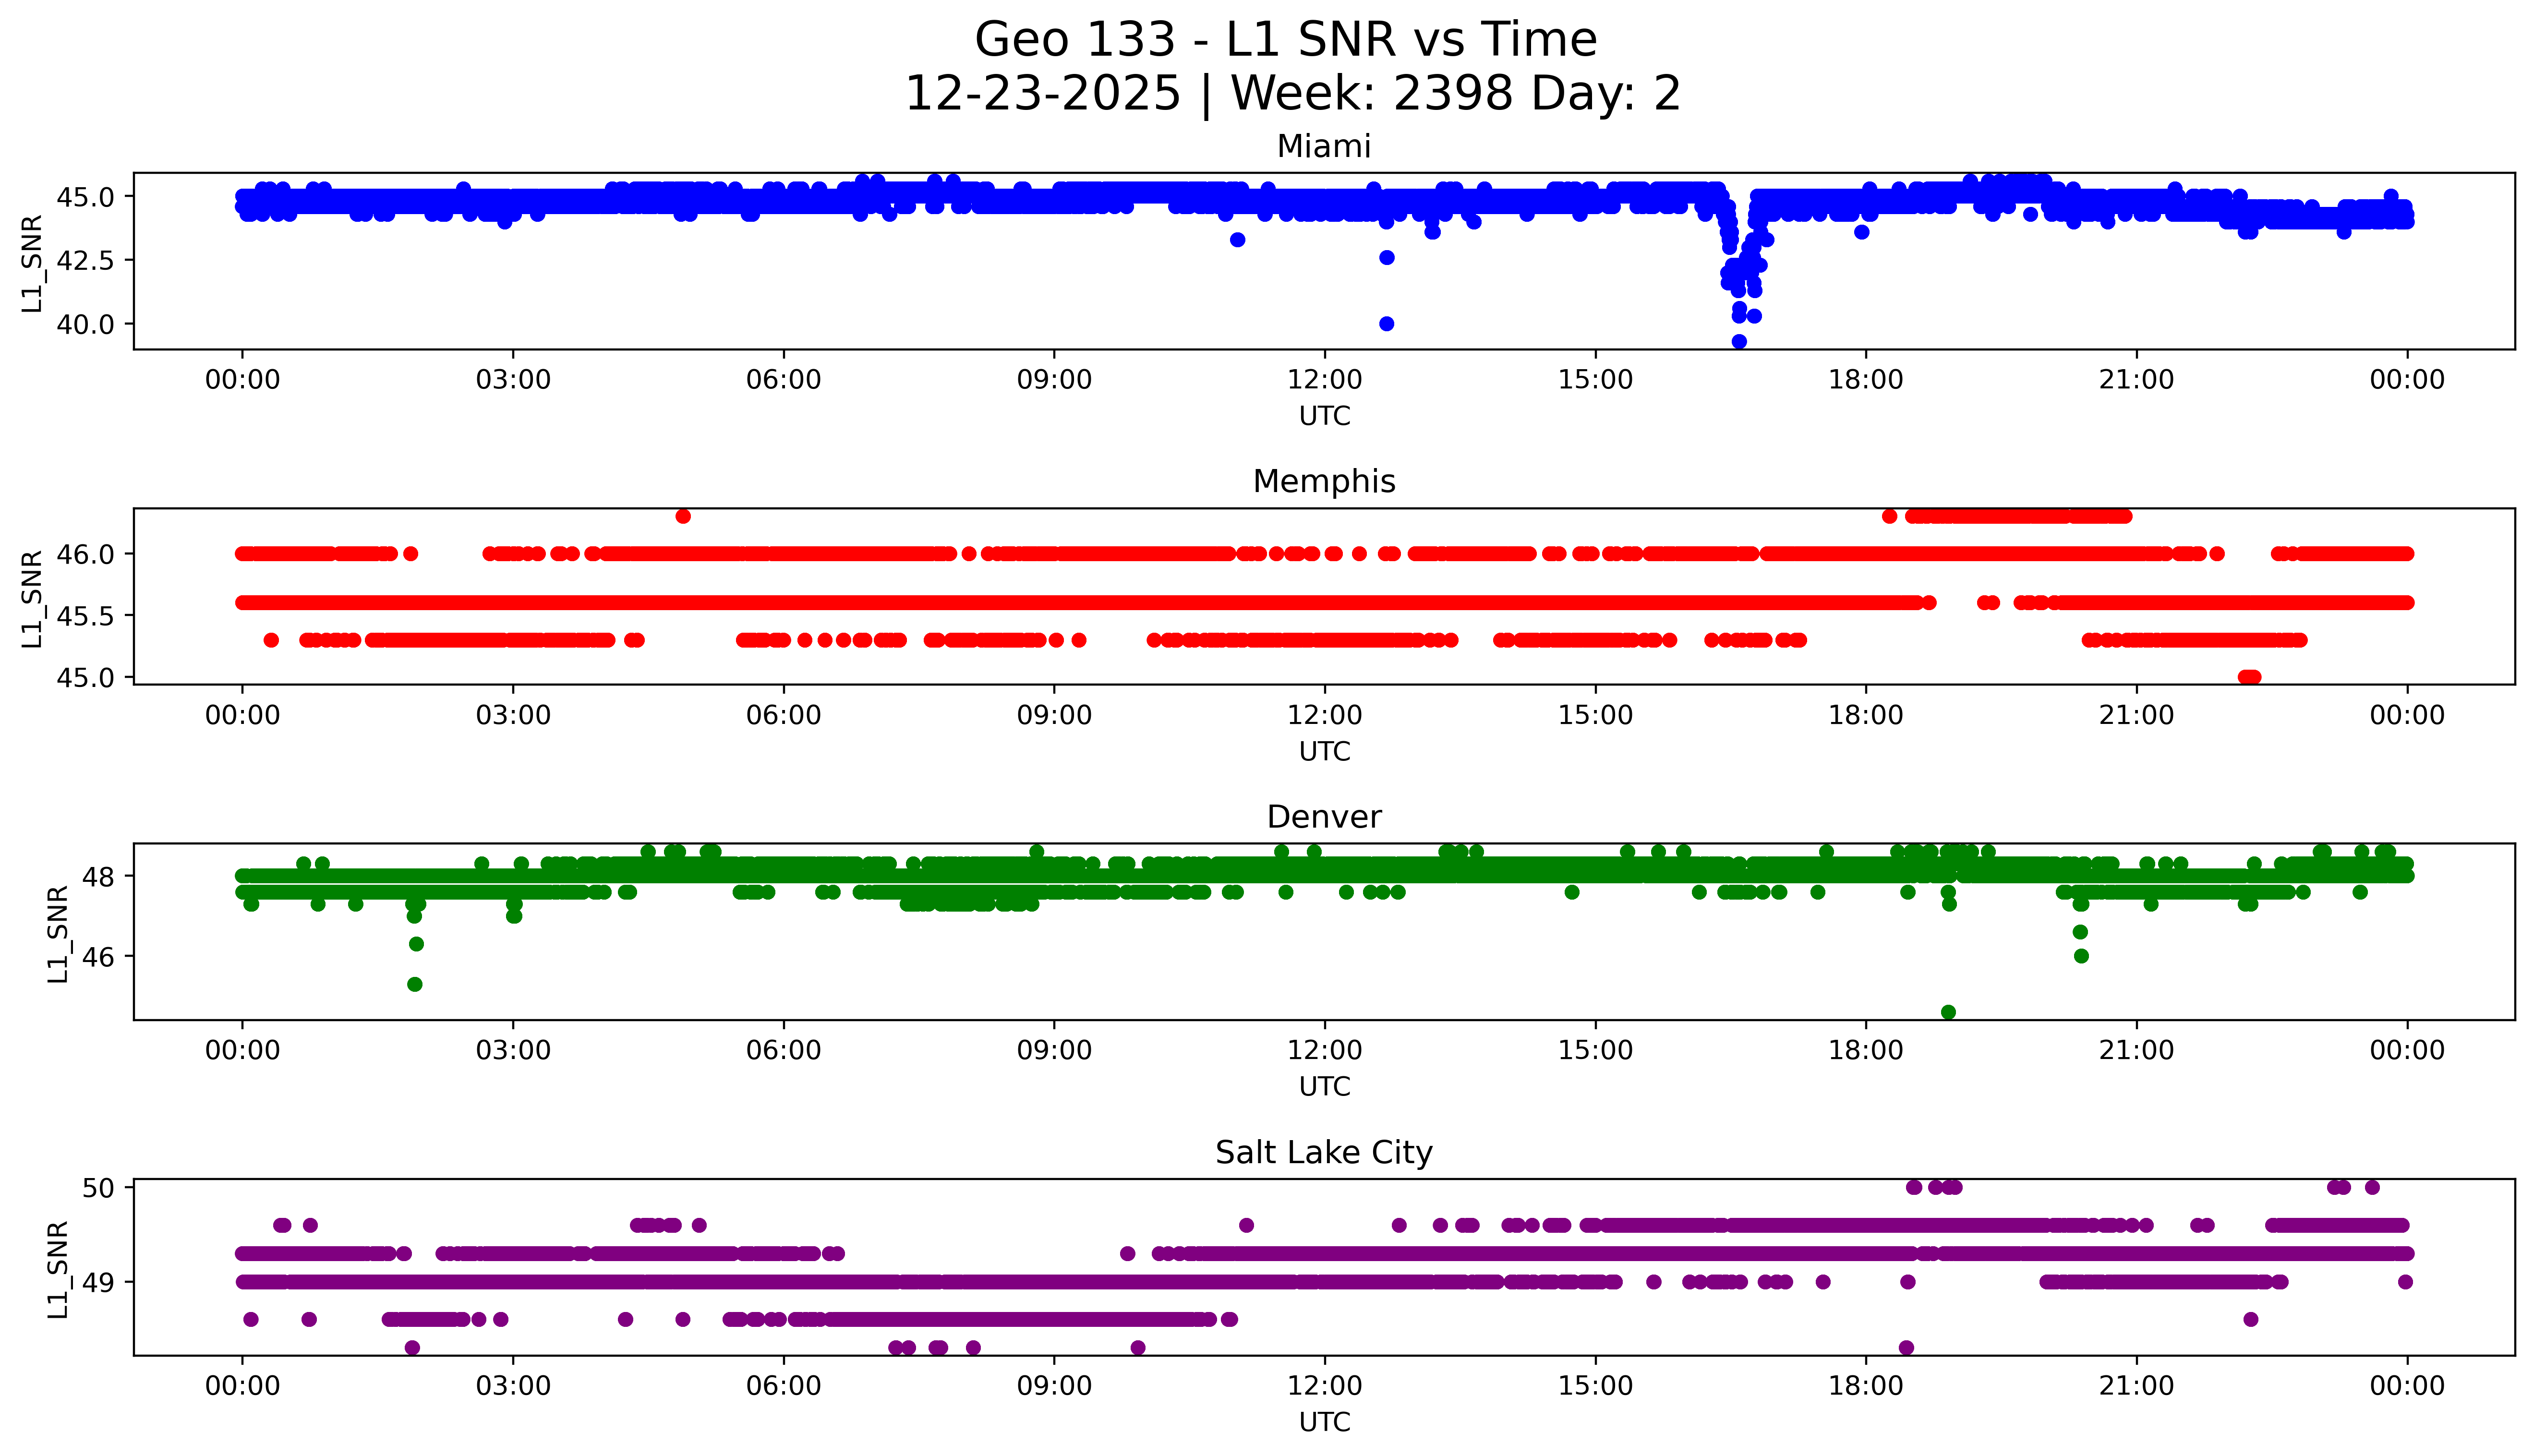Click the L1_SNR y-axis label of Denver plot
Screen dimensions: 2534x1456
click(58, 933)
